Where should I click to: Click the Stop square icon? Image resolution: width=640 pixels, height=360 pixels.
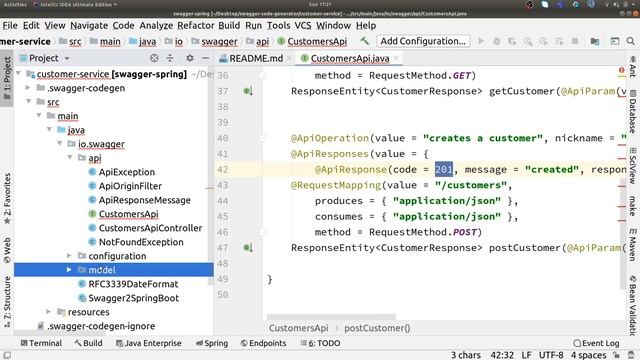pyautogui.click(x=575, y=41)
